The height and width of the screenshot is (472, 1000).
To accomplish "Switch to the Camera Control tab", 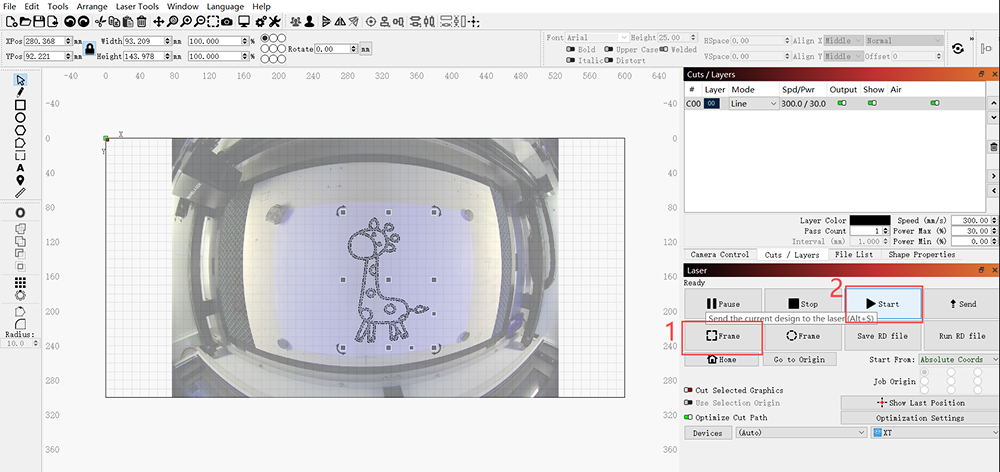I will (x=719, y=254).
